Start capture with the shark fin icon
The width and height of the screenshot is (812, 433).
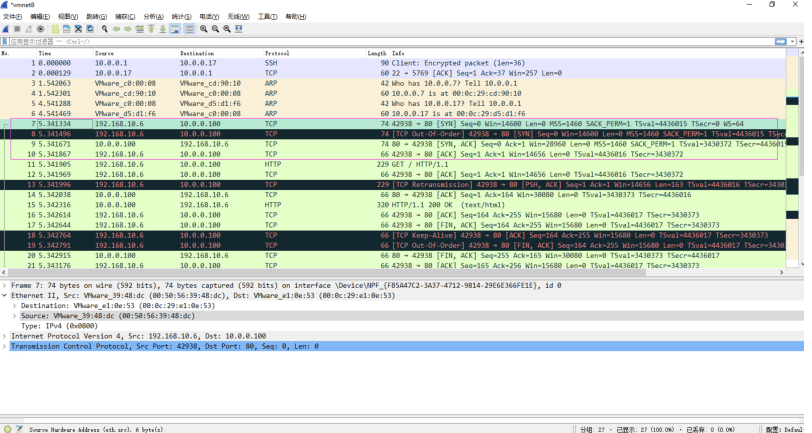(6, 30)
